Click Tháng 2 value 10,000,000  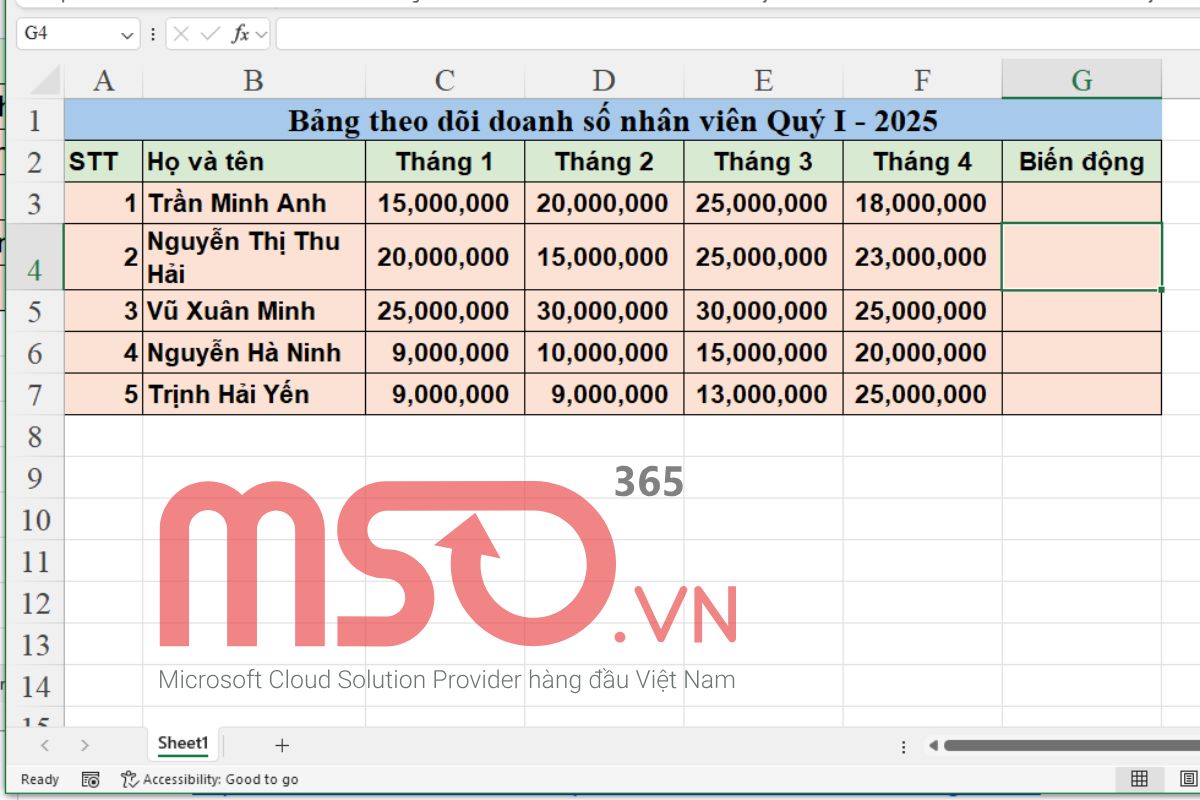click(x=604, y=353)
